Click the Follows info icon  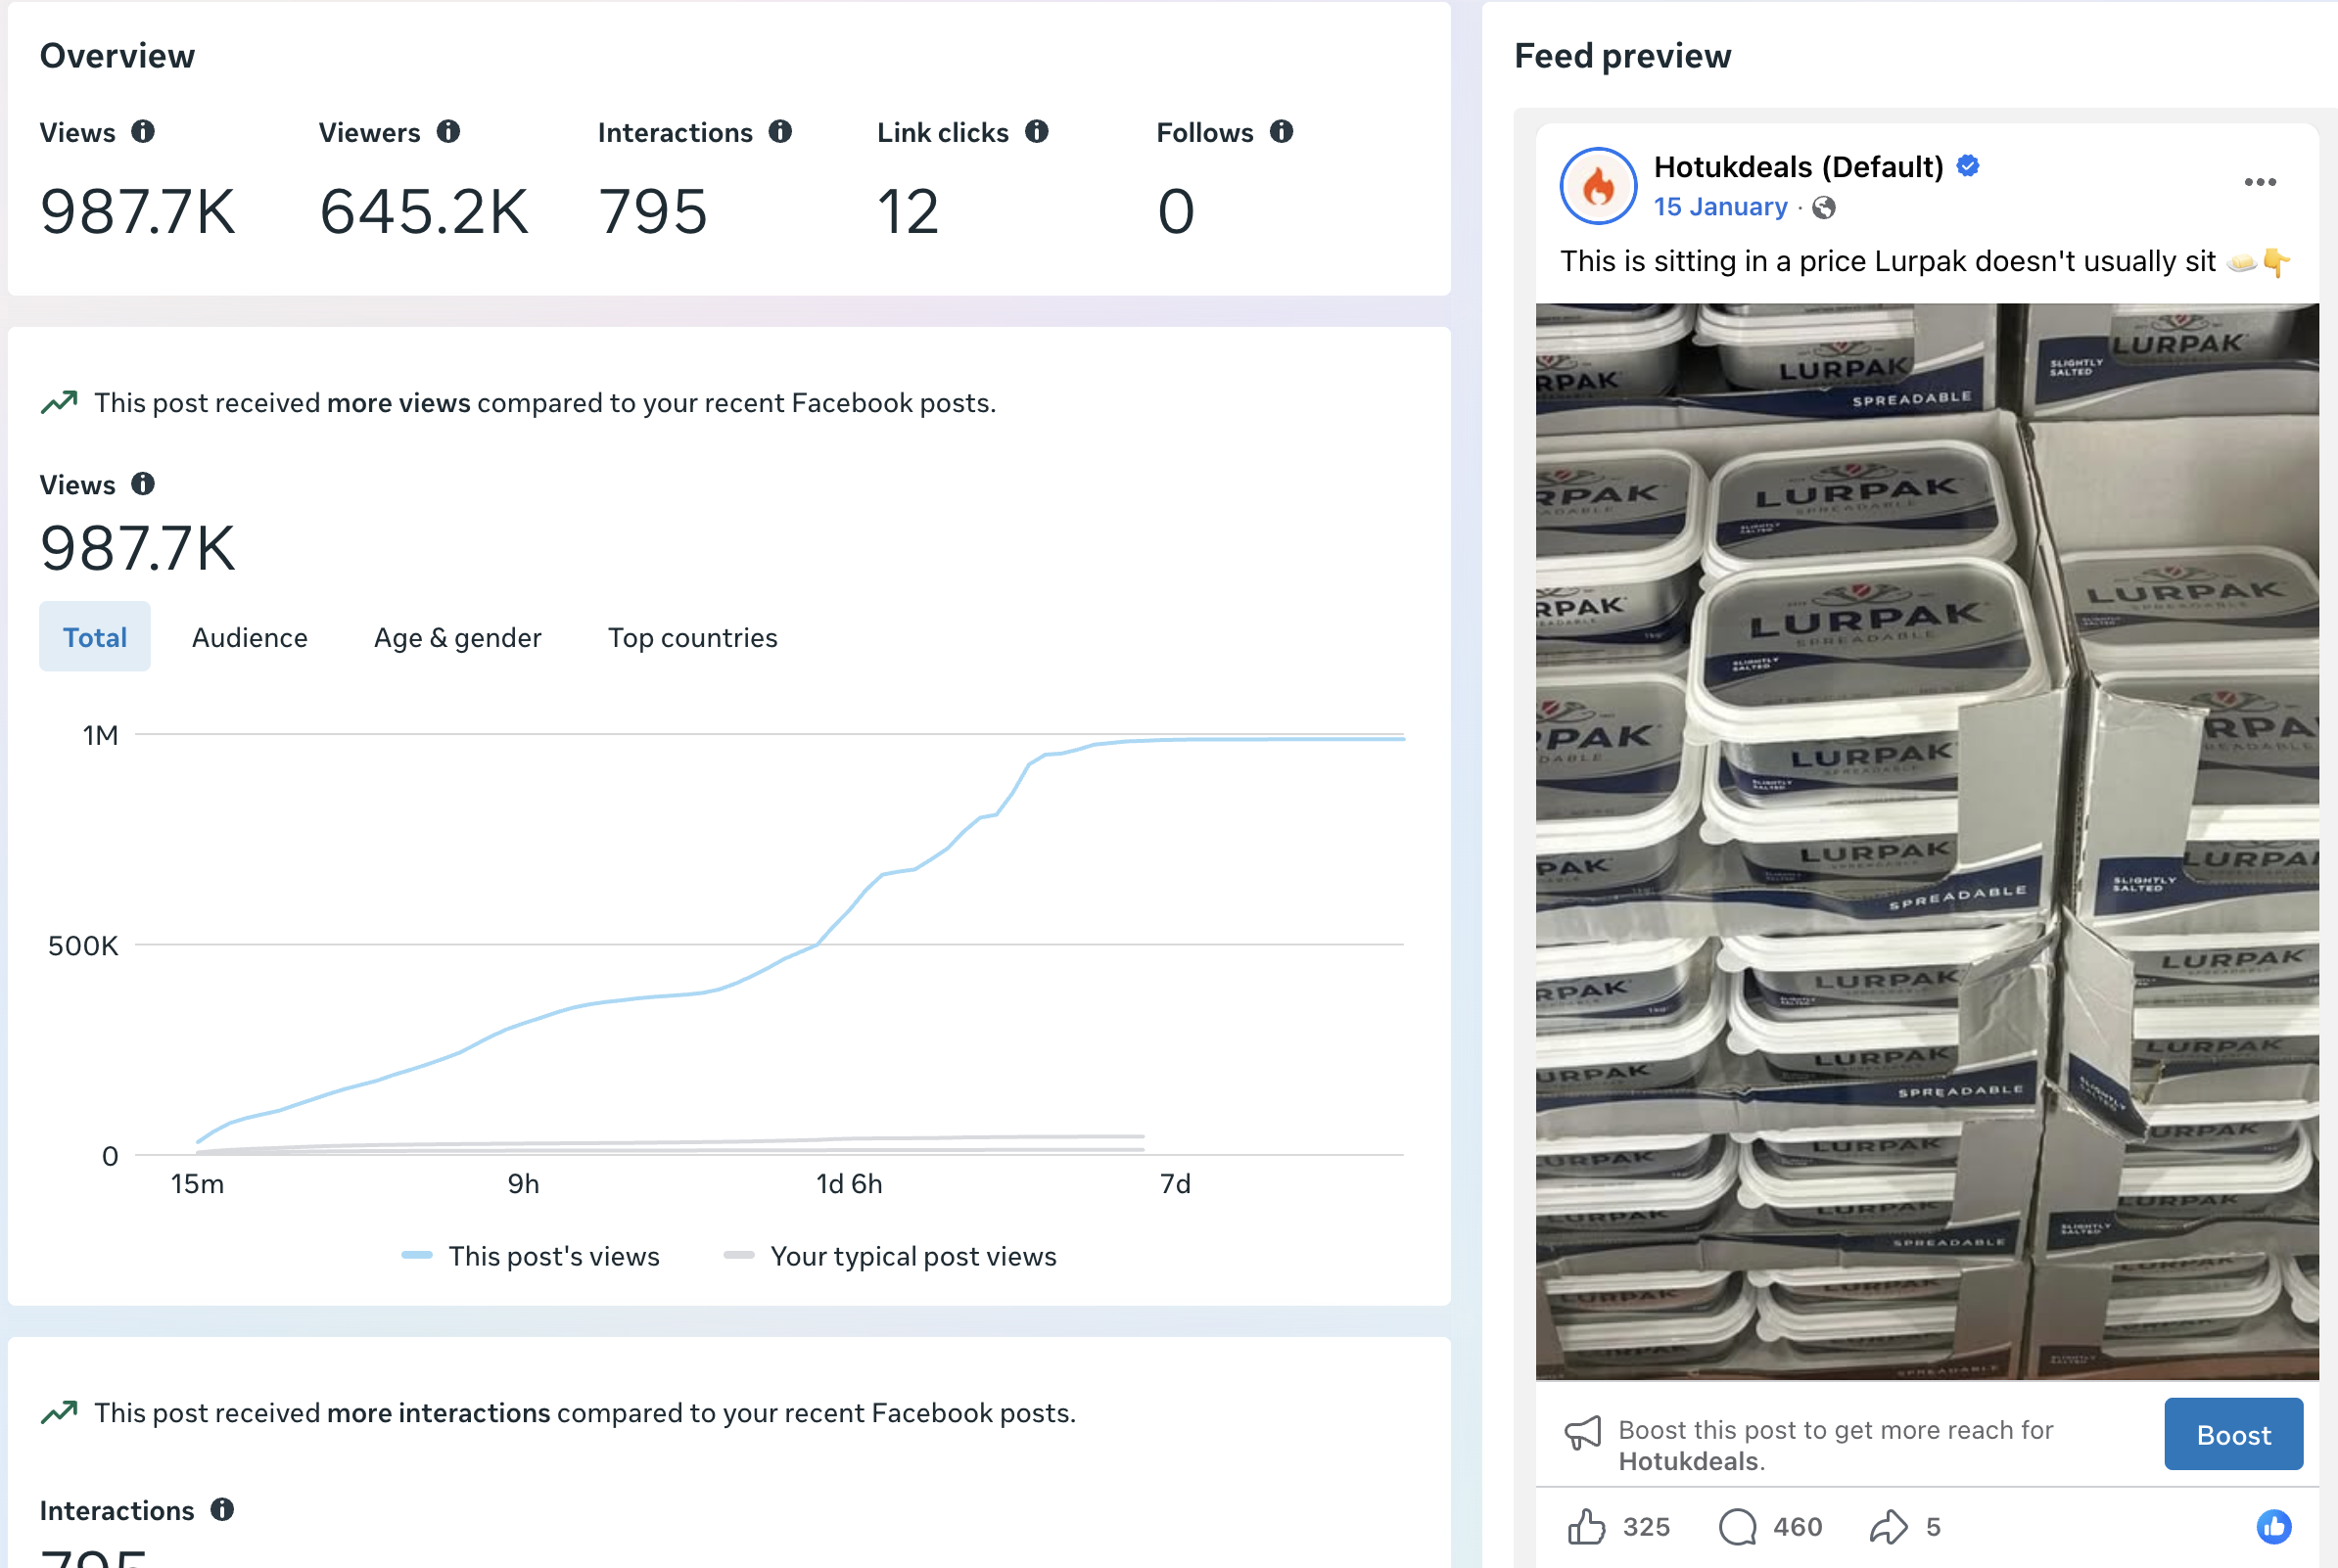tap(1281, 131)
